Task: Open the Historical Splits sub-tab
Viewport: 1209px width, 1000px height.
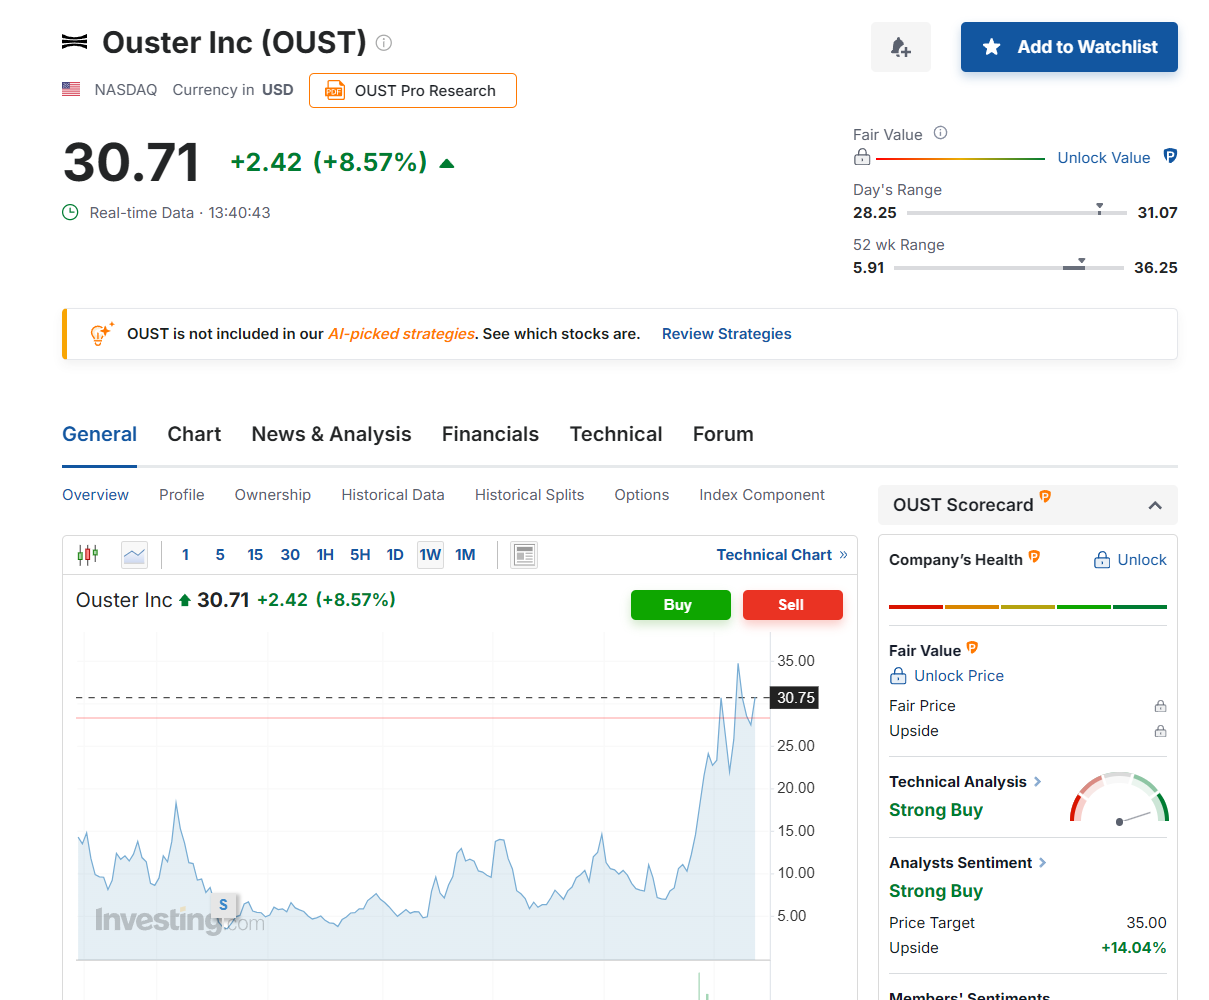Action: (529, 495)
